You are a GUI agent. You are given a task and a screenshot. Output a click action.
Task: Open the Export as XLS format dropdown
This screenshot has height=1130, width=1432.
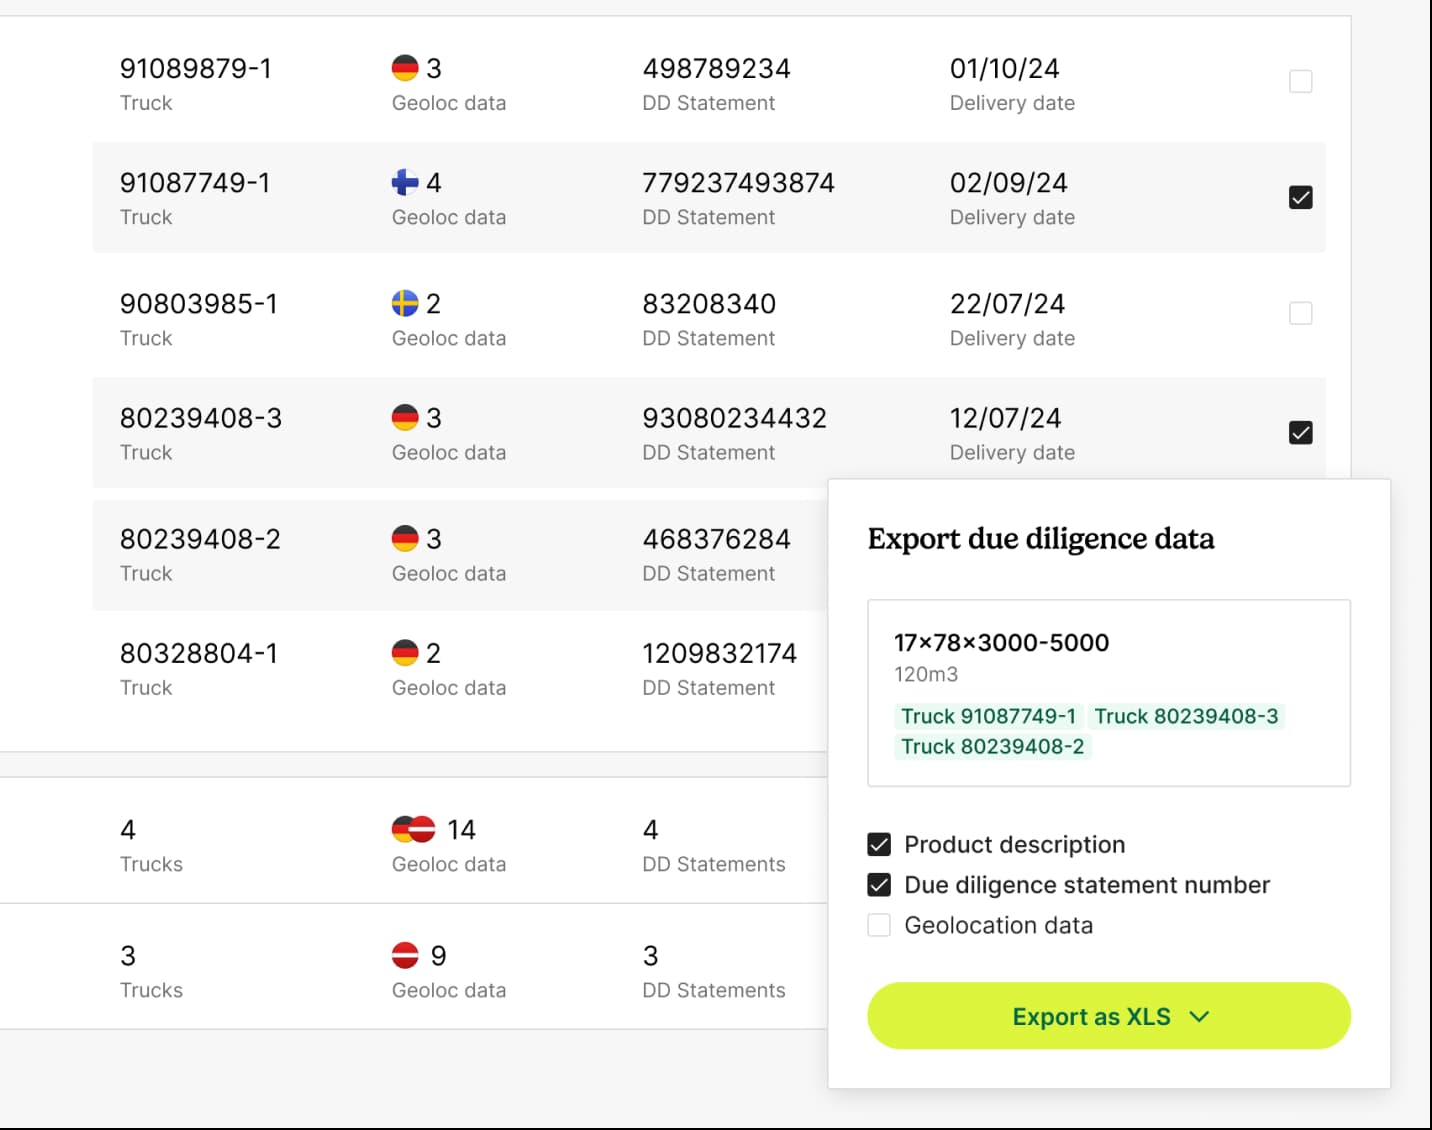coord(1199,1016)
